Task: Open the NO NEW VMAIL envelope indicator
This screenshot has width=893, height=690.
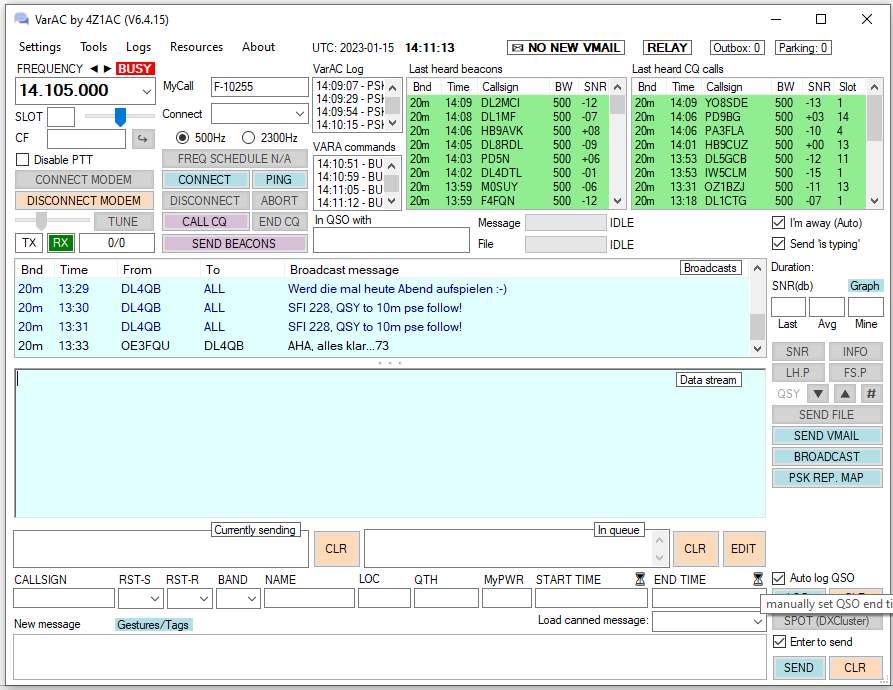Action: 565,48
